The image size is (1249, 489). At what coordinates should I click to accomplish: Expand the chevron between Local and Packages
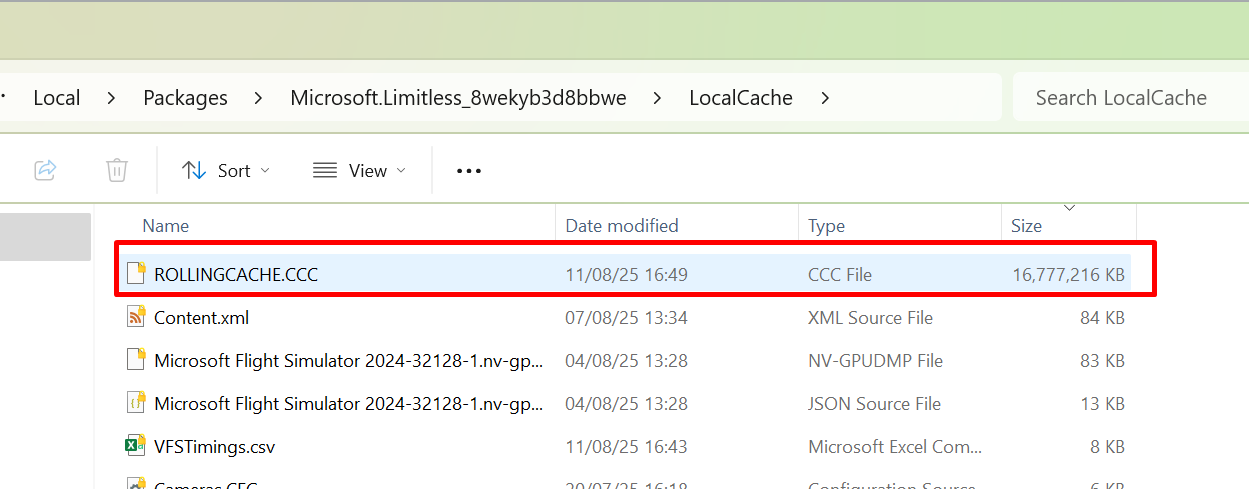pyautogui.click(x=111, y=98)
